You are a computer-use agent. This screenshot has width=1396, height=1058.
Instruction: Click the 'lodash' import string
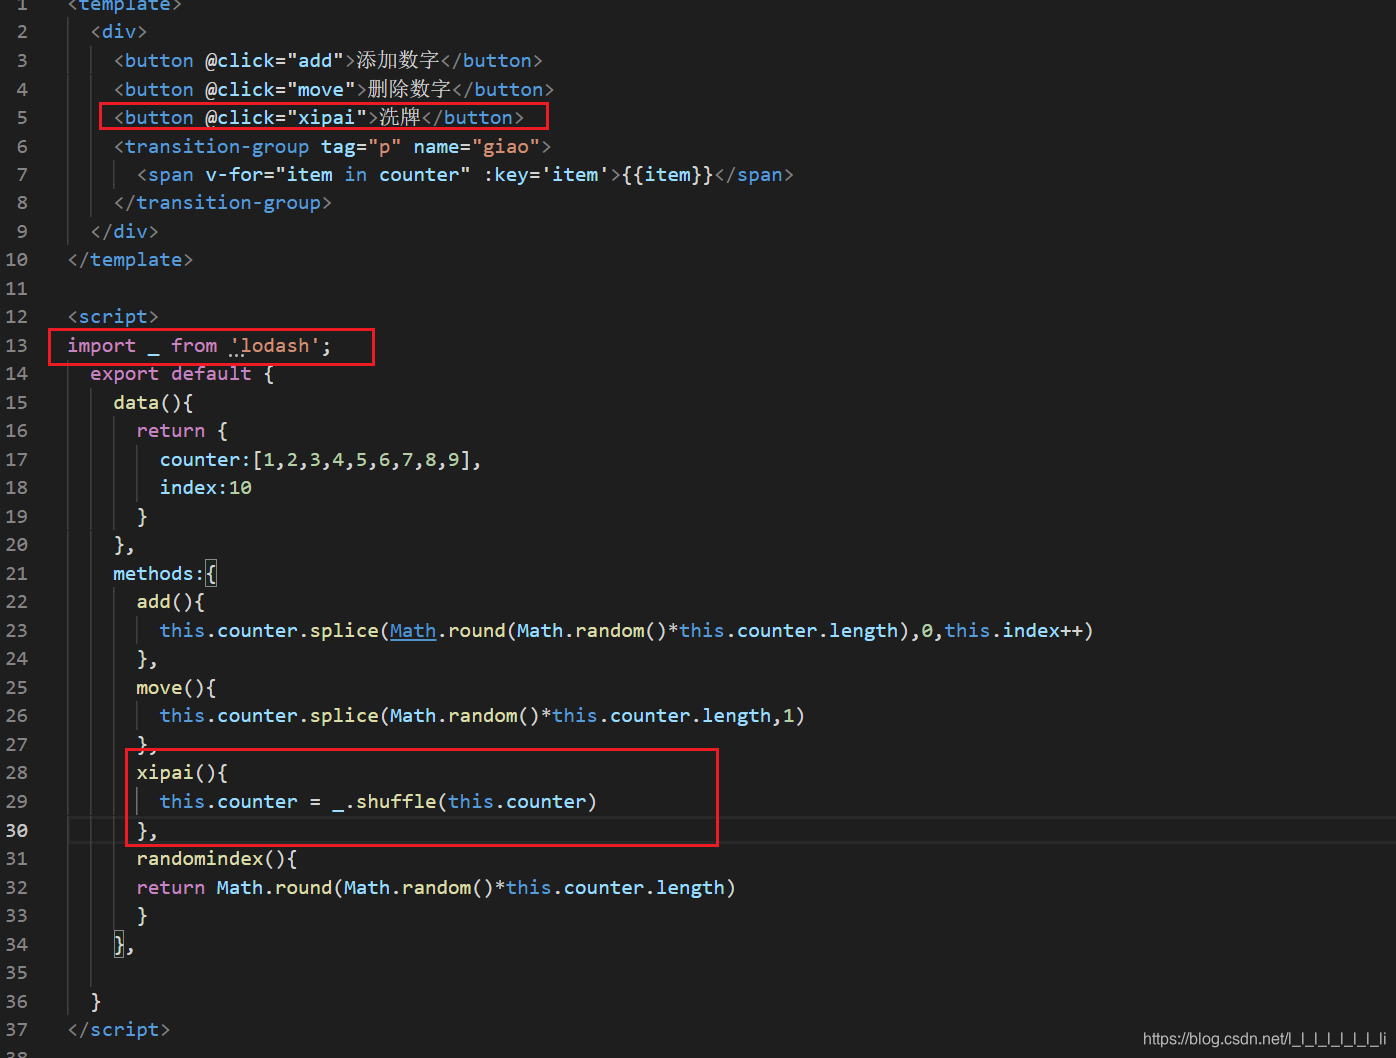[x=275, y=345]
